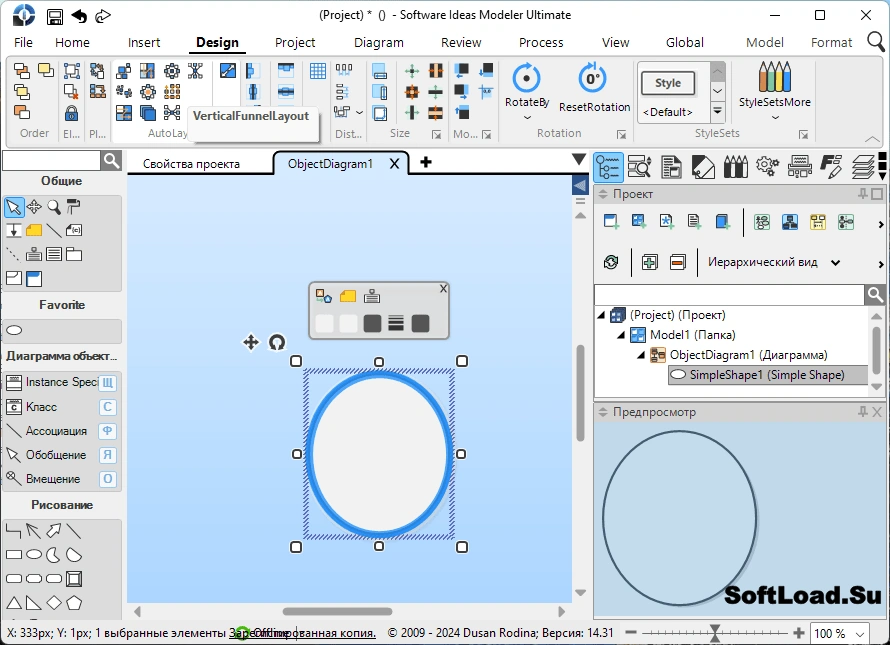Close the ObjectDiagram1 tab
This screenshot has height=645, width=890.
click(394, 164)
